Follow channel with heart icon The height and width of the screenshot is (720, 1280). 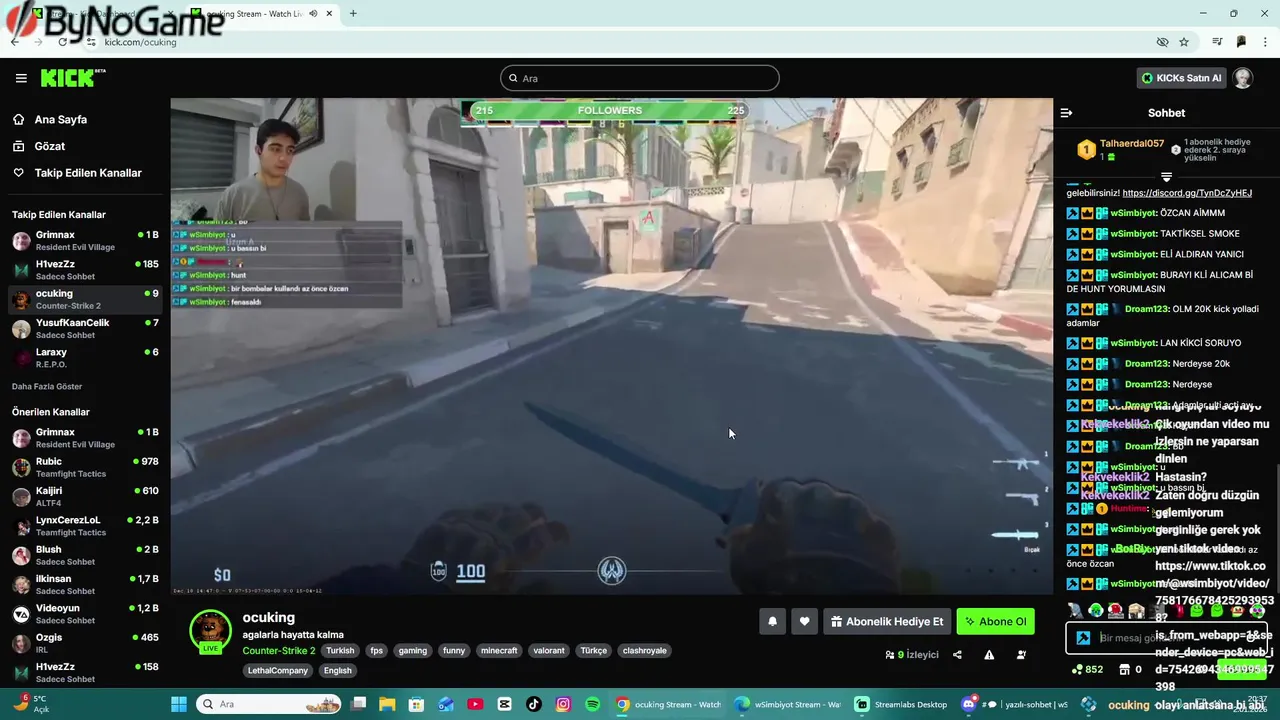click(x=804, y=621)
